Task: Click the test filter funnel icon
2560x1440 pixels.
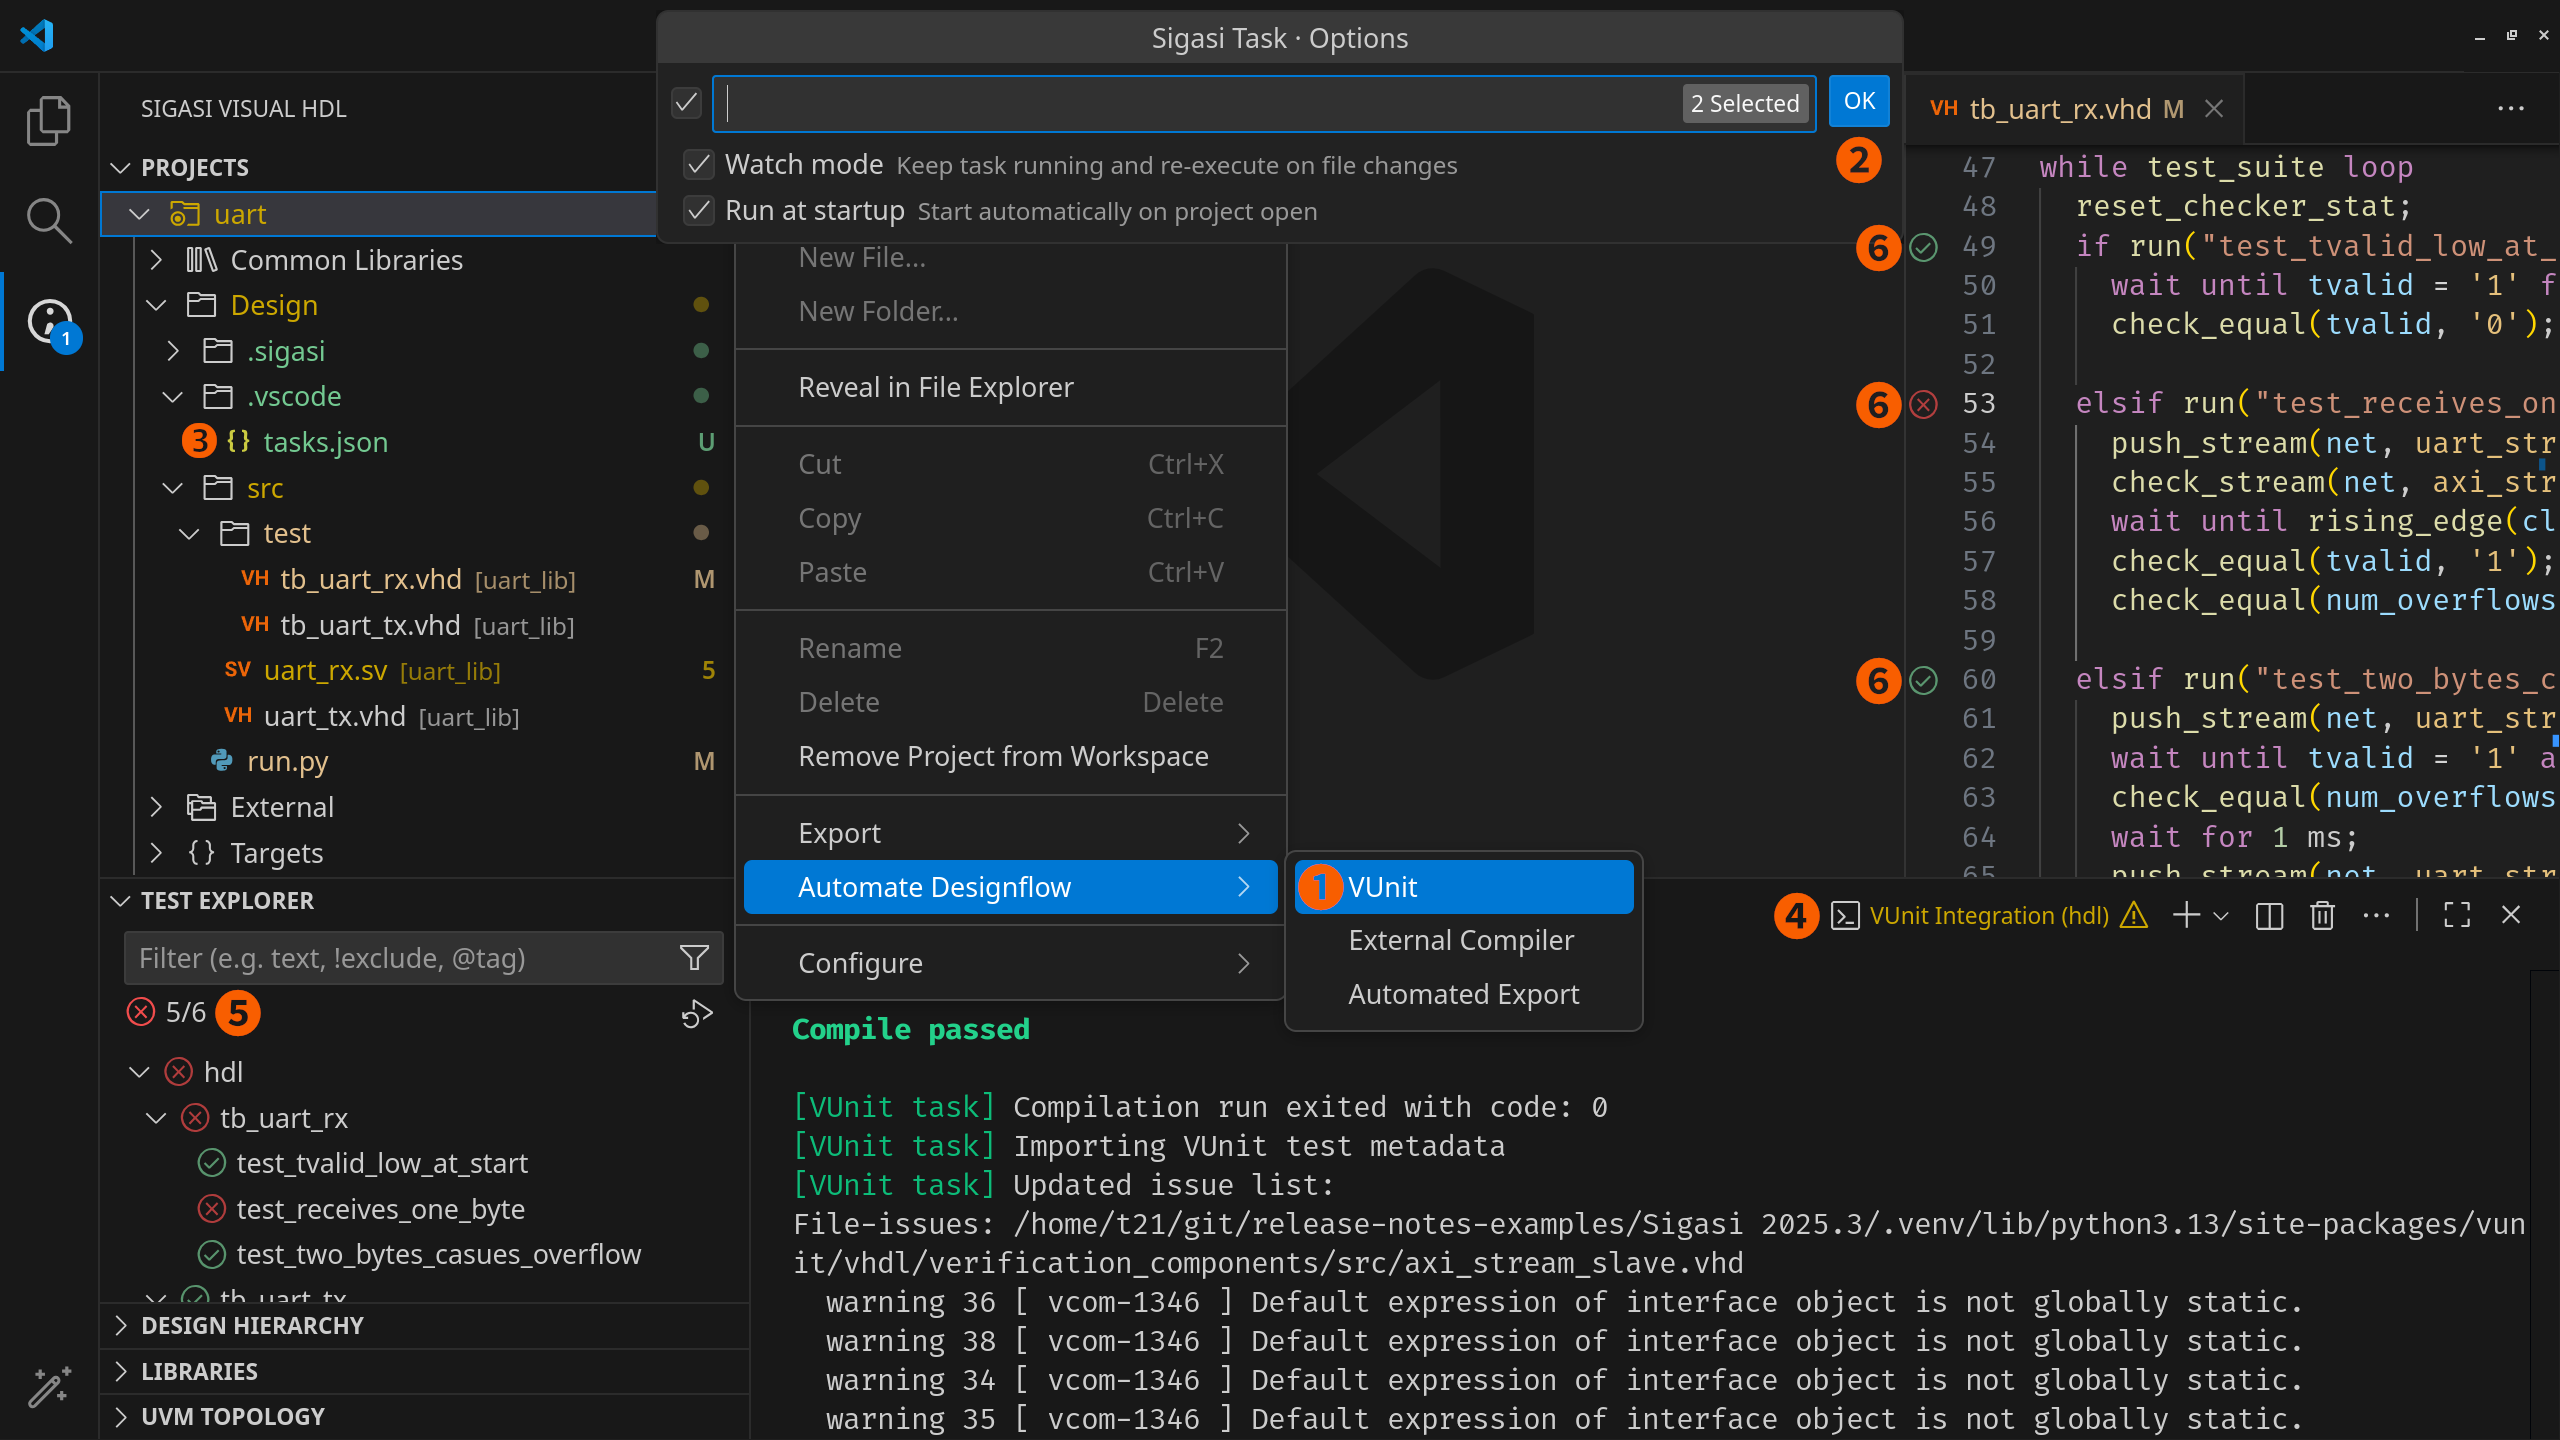Action: 694,958
